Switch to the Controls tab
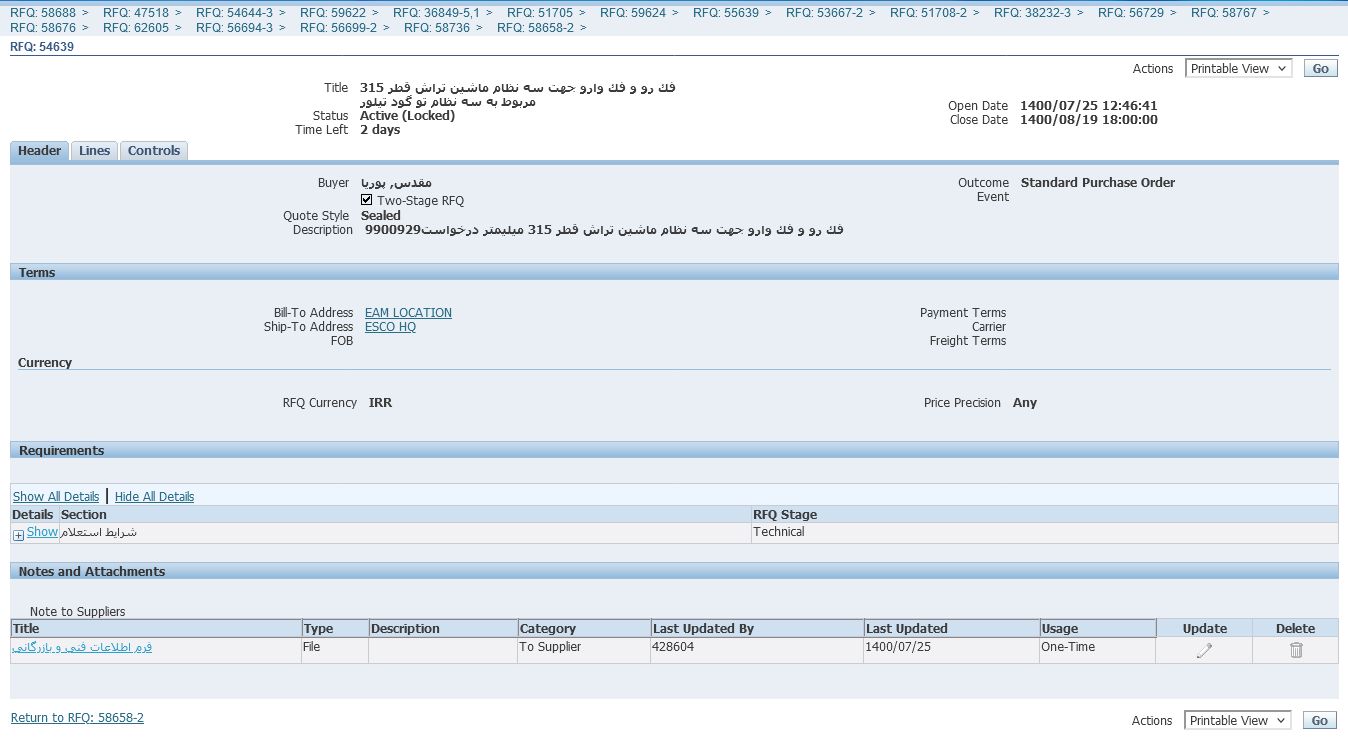The width and height of the screenshot is (1348, 737). (x=154, y=151)
